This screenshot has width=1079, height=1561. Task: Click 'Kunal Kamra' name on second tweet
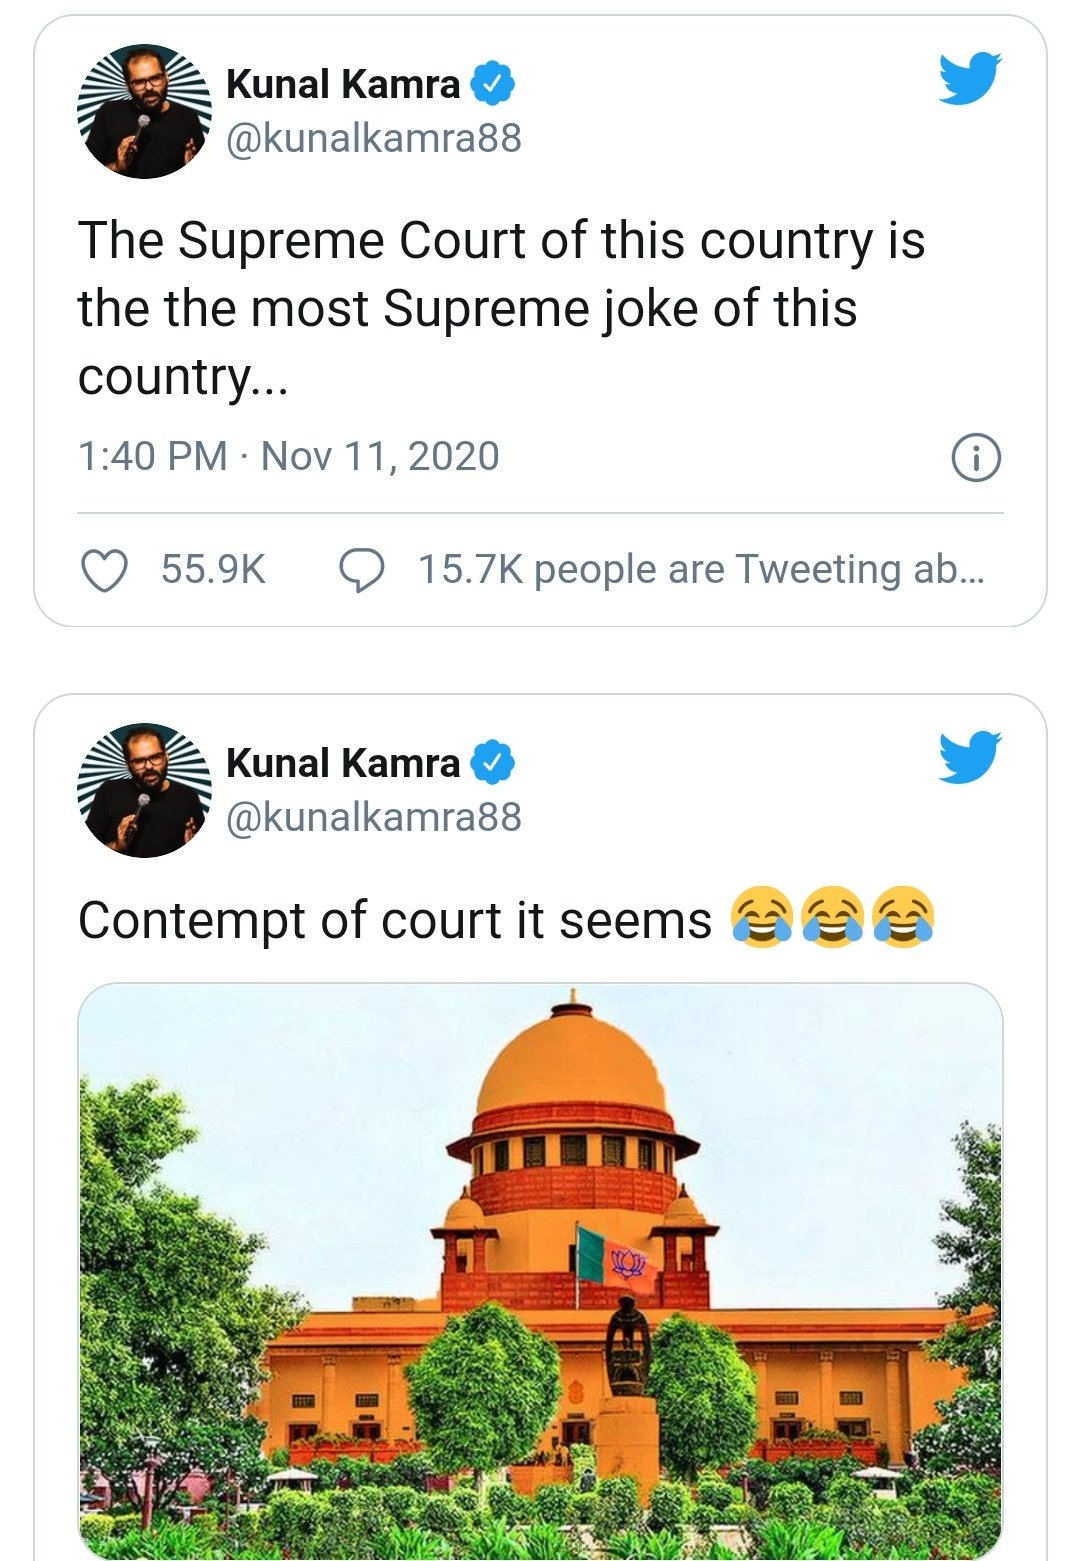click(342, 764)
